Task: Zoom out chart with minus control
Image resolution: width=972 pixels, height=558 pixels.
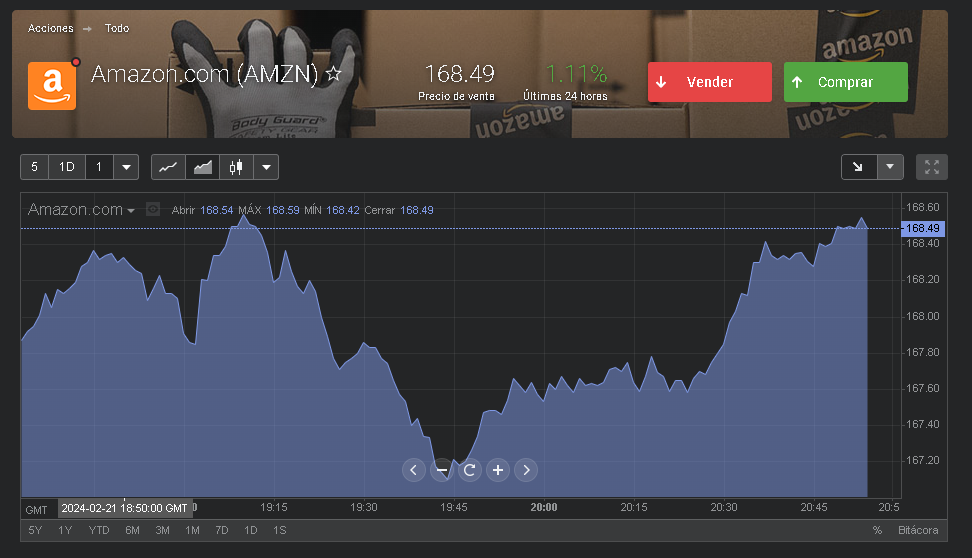Action: 441,470
